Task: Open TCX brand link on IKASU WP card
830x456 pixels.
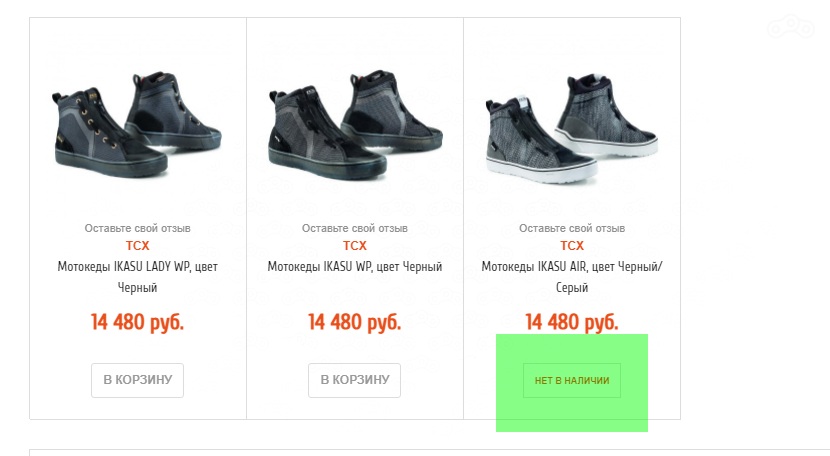Action: [354, 246]
